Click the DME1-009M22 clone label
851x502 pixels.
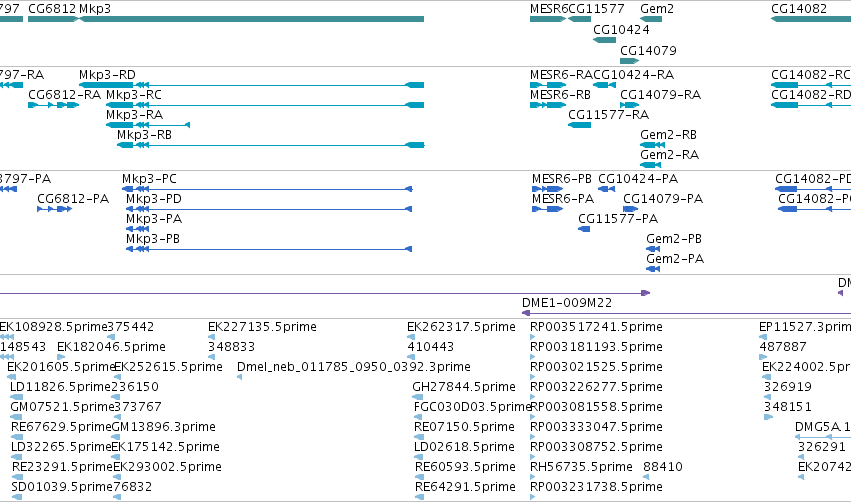tap(567, 302)
